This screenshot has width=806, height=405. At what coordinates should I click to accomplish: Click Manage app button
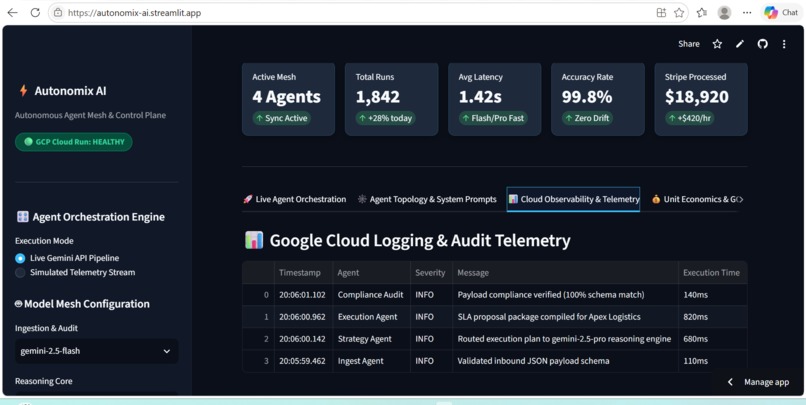(759, 382)
